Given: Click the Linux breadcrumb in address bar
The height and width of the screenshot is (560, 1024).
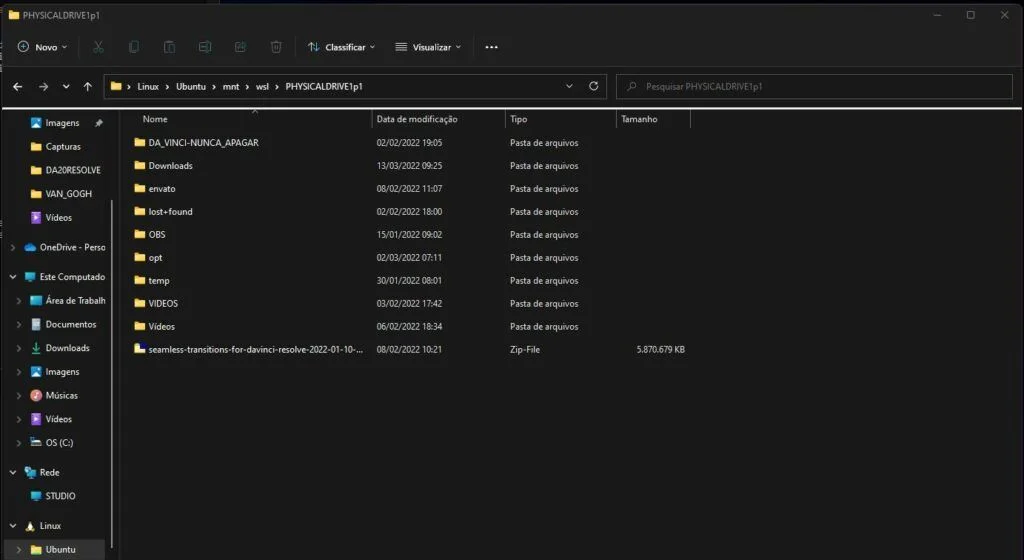Looking at the screenshot, I should point(148,86).
